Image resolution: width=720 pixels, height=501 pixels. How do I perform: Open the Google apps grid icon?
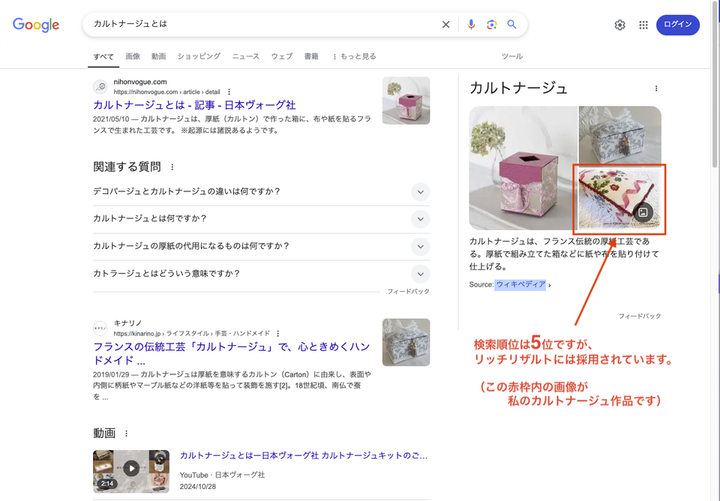[x=643, y=25]
